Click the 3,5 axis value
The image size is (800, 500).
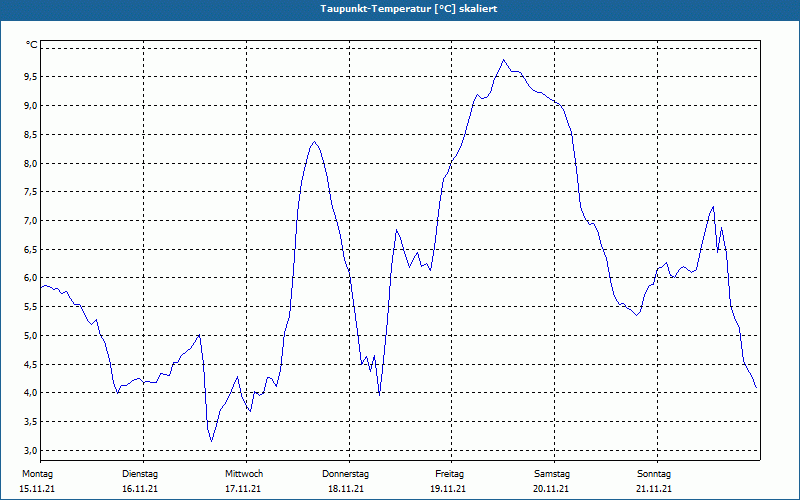[32, 421]
